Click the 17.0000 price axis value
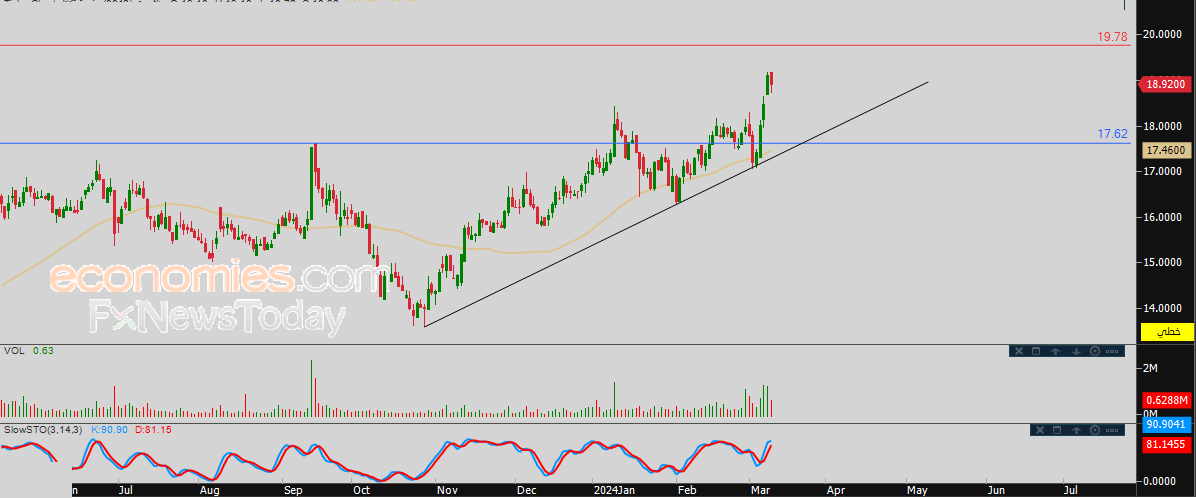 pos(1164,172)
